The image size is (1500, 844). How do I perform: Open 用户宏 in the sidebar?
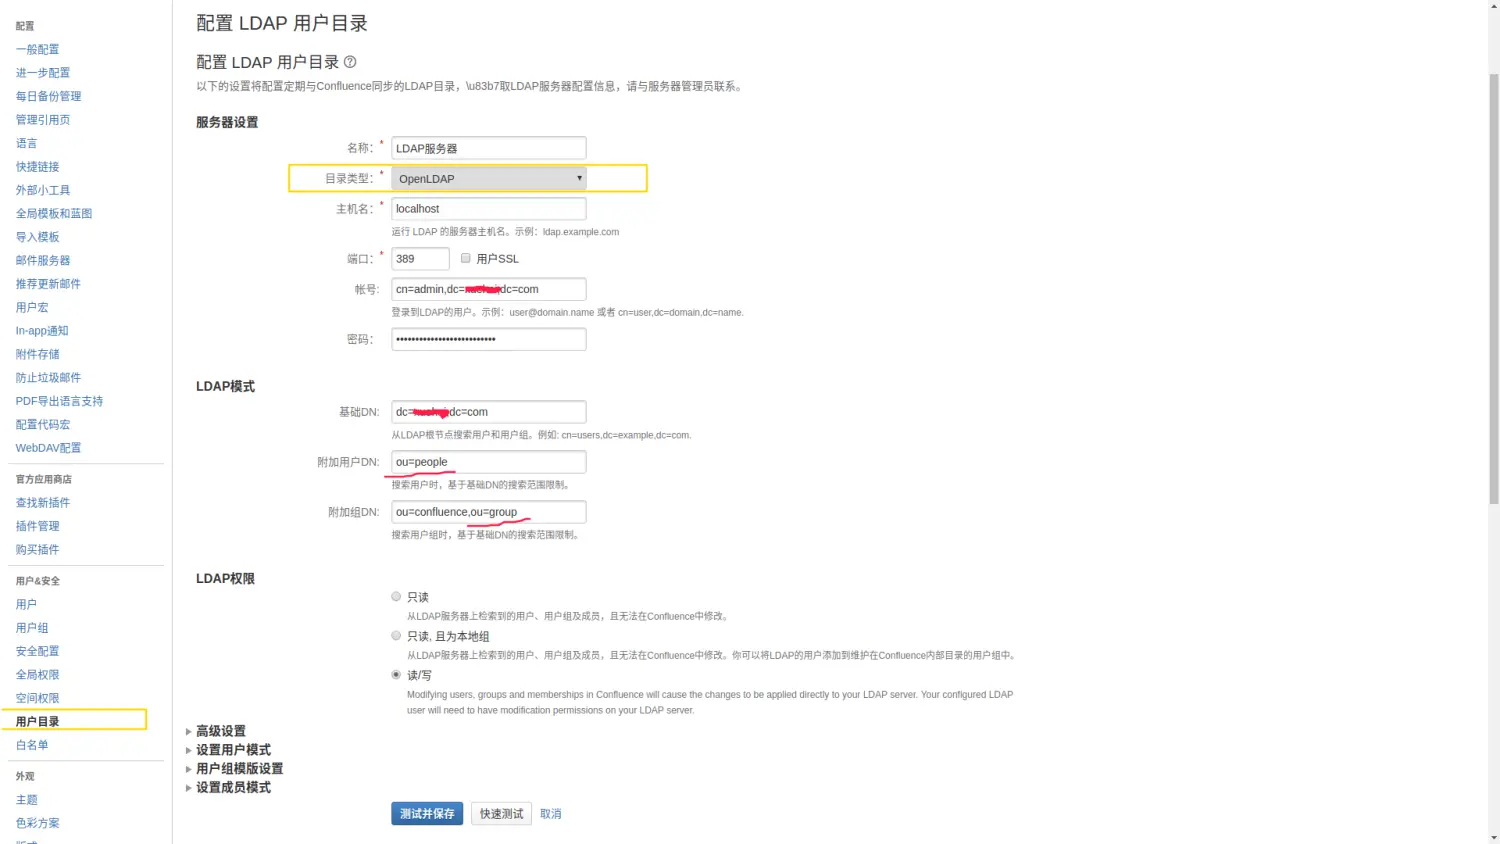(32, 307)
